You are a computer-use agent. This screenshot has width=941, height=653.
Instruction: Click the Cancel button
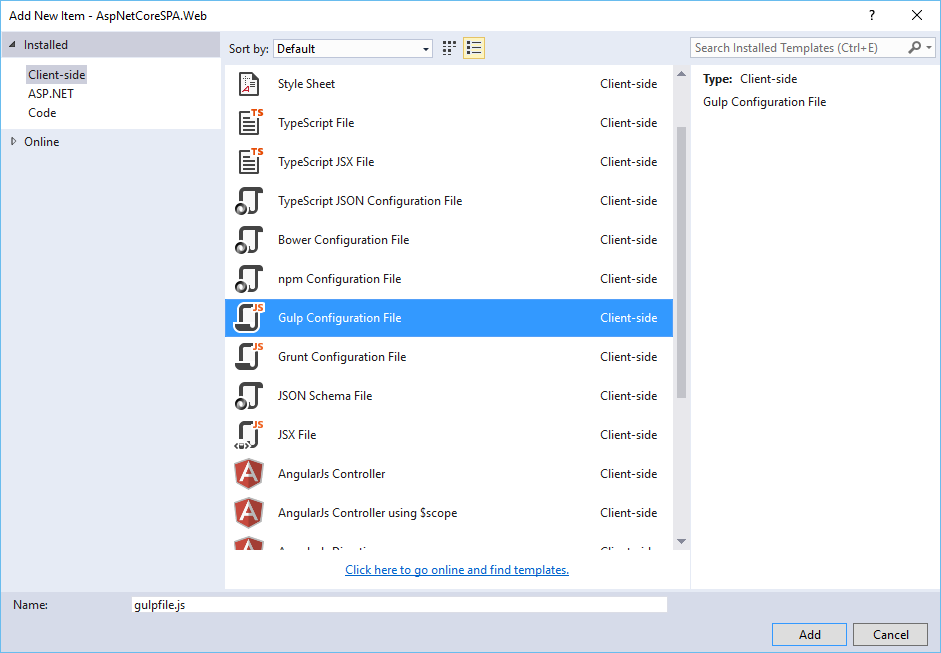click(x=891, y=634)
